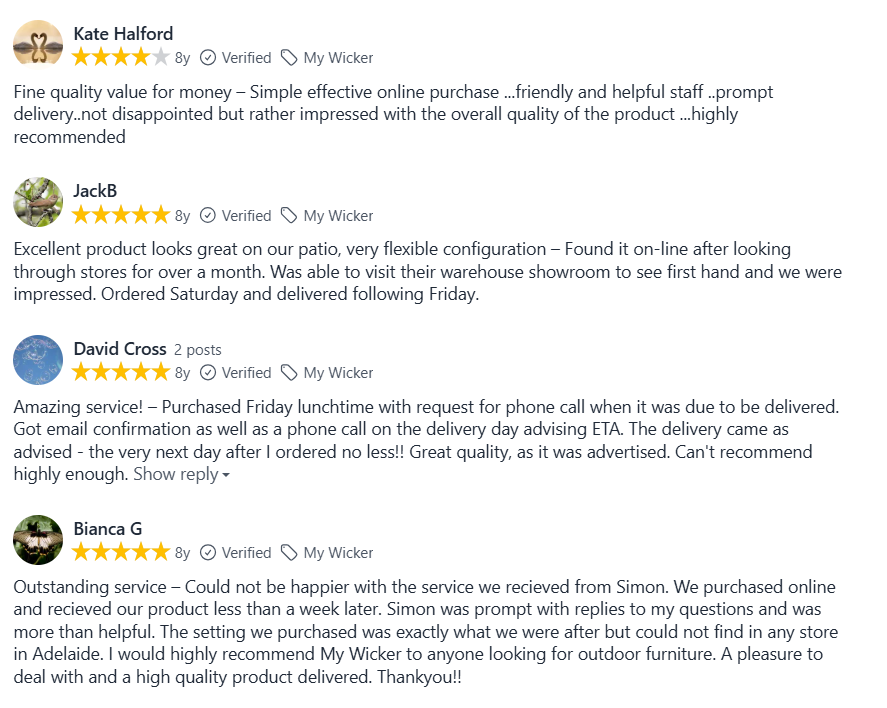
Task: Click David Cross's circular profile picture
Action: click(x=37, y=360)
